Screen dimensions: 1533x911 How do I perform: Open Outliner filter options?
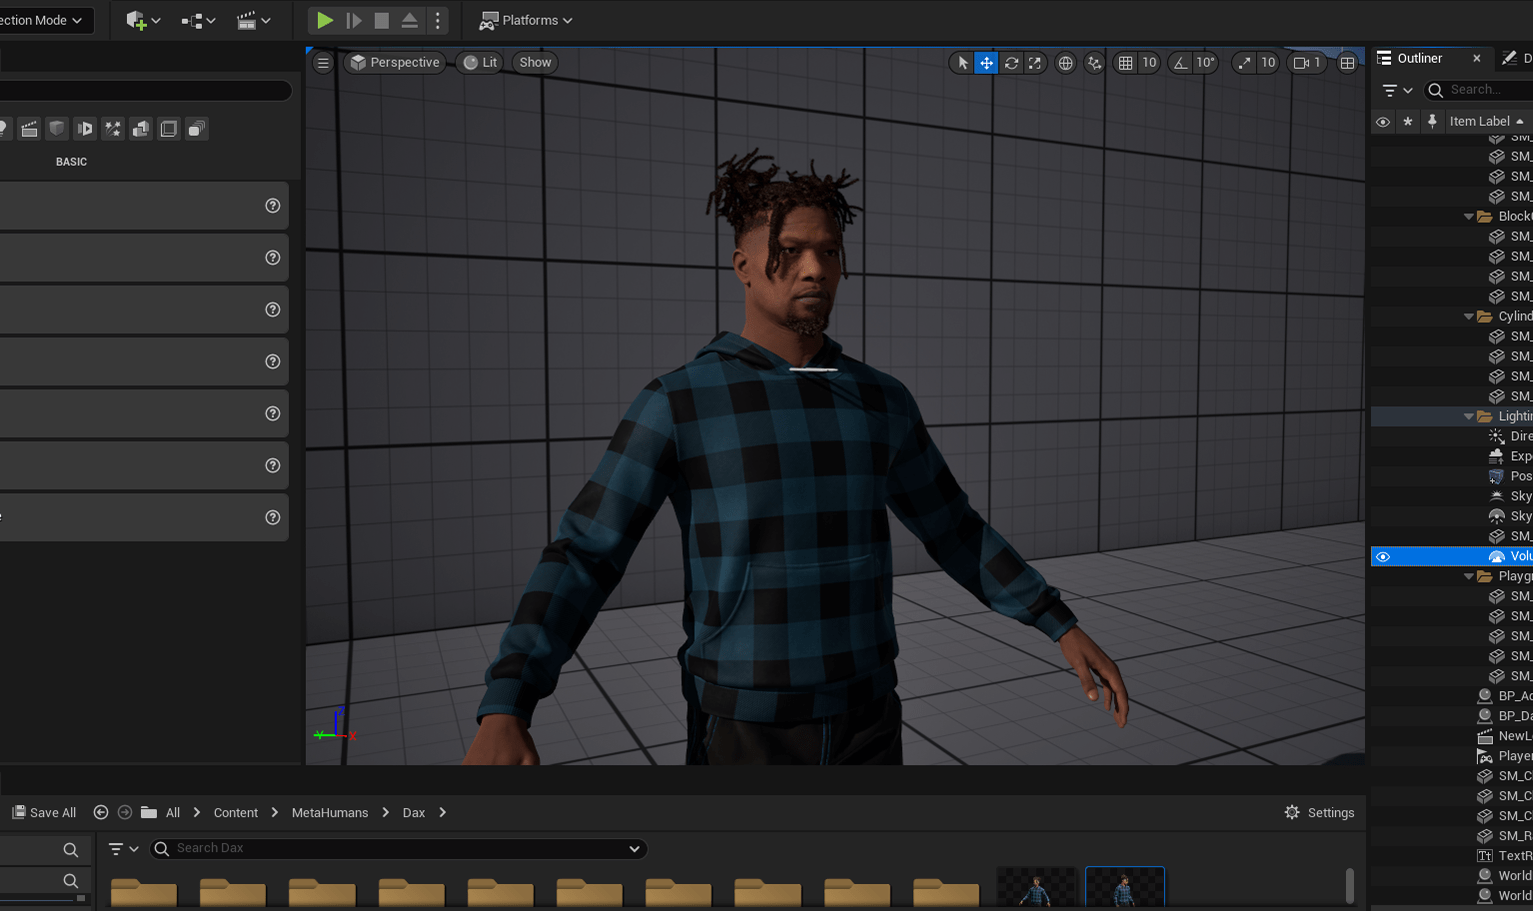click(x=1397, y=90)
